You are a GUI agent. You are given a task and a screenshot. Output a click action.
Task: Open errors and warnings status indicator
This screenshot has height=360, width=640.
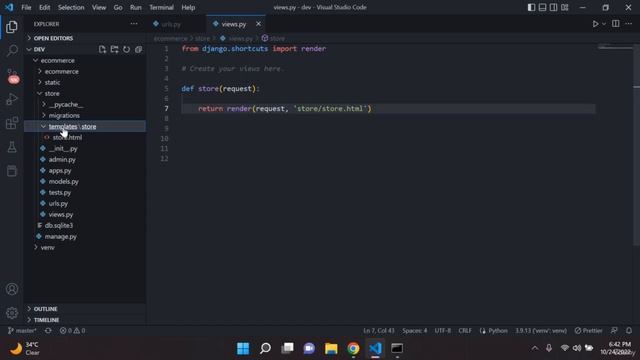click(73, 331)
